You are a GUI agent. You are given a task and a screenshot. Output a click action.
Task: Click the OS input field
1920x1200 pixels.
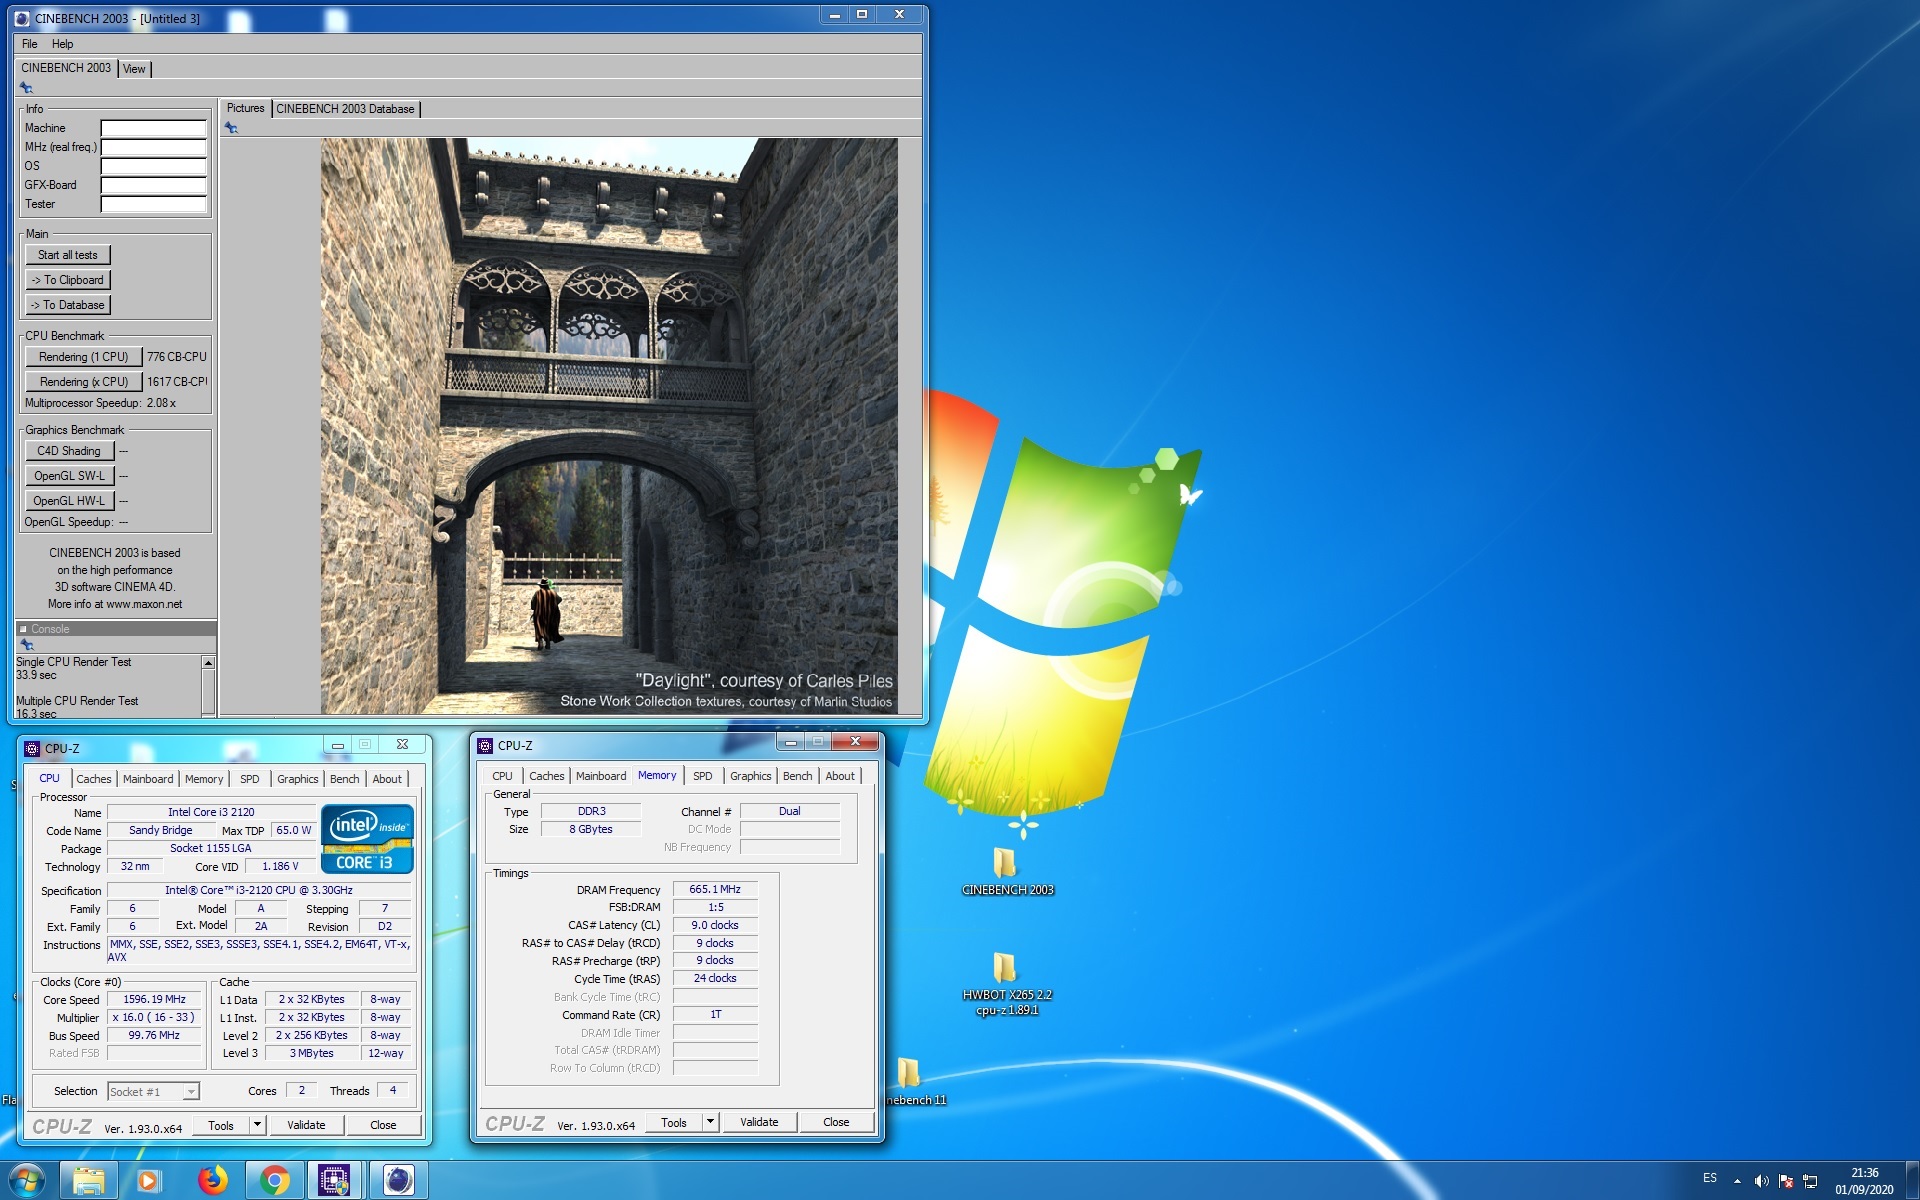point(154,166)
